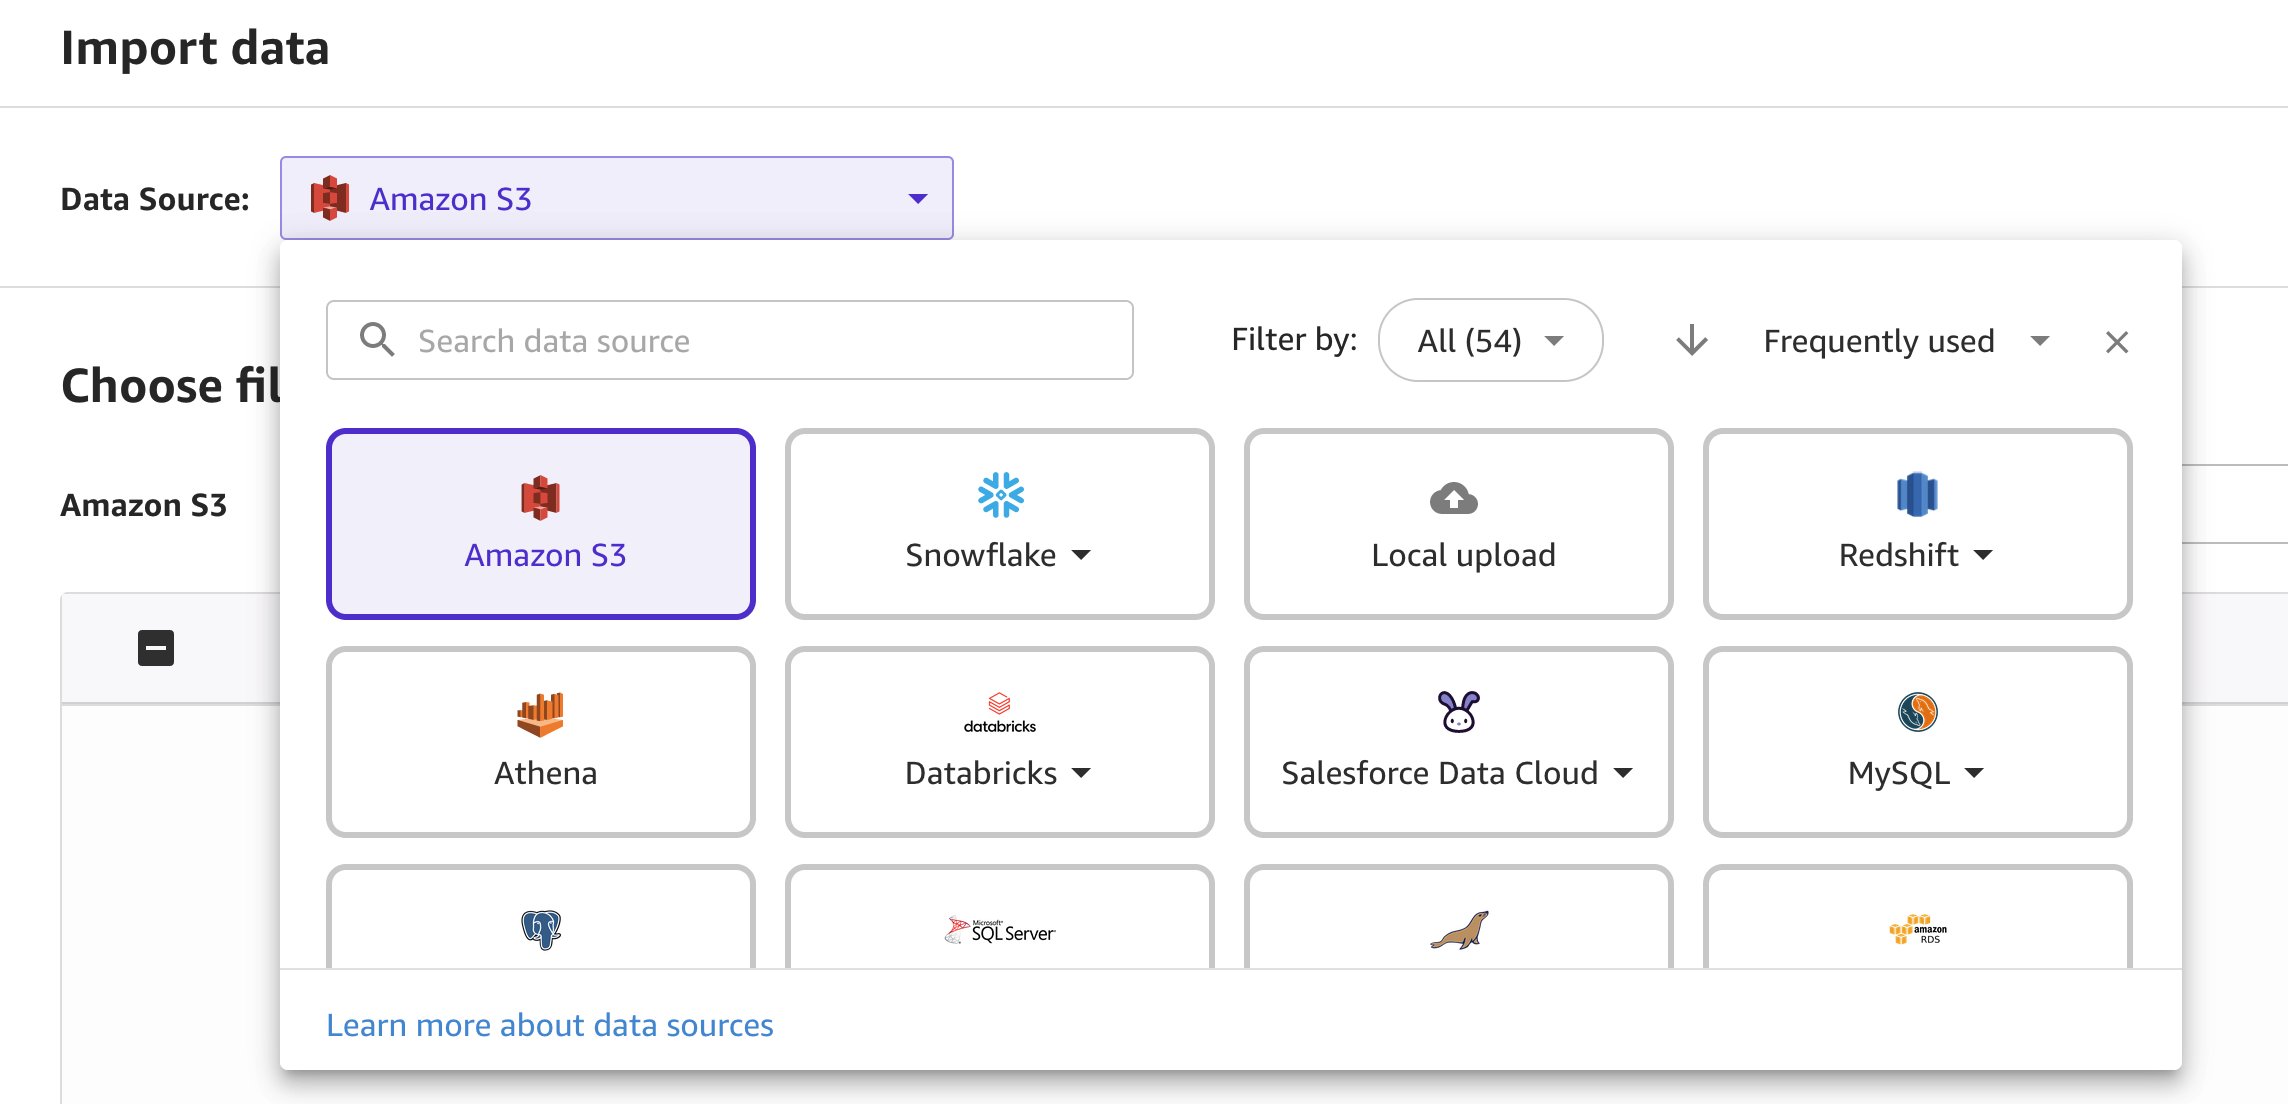Open the Filter by All (54) dropdown
Image resolution: width=2288 pixels, height=1104 pixels.
click(1491, 340)
